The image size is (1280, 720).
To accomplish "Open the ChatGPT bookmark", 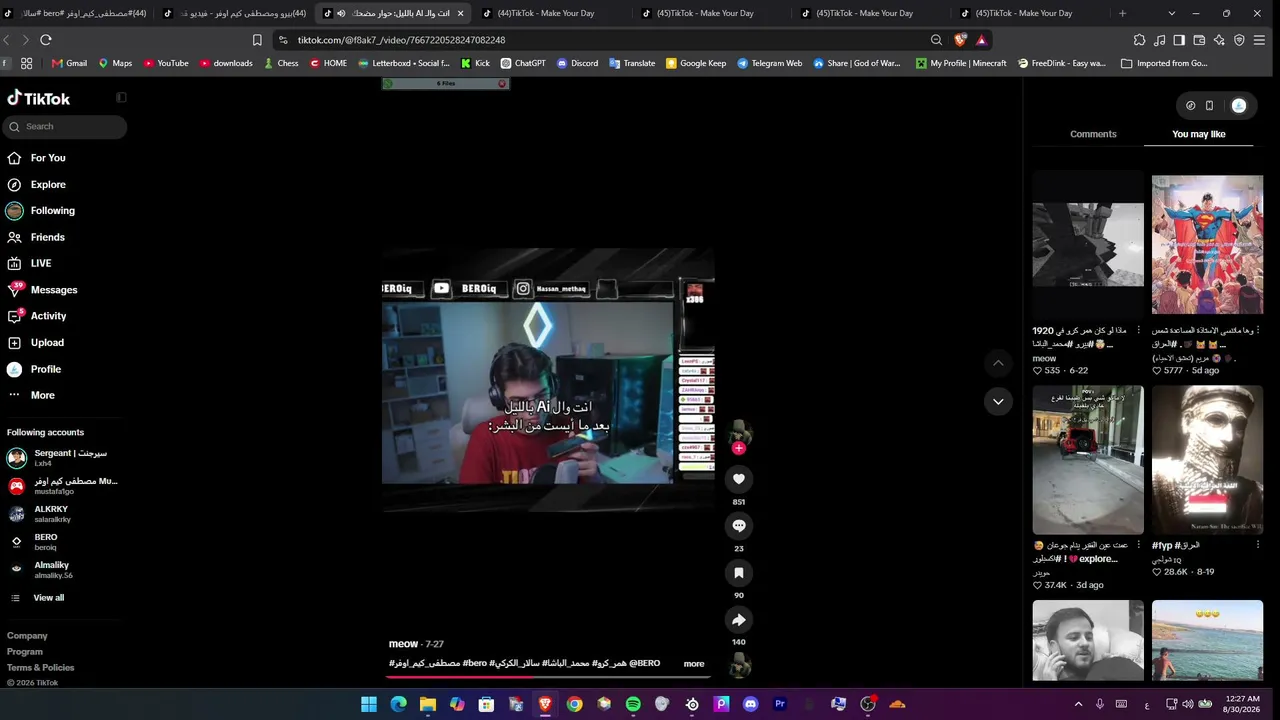I will click(523, 63).
